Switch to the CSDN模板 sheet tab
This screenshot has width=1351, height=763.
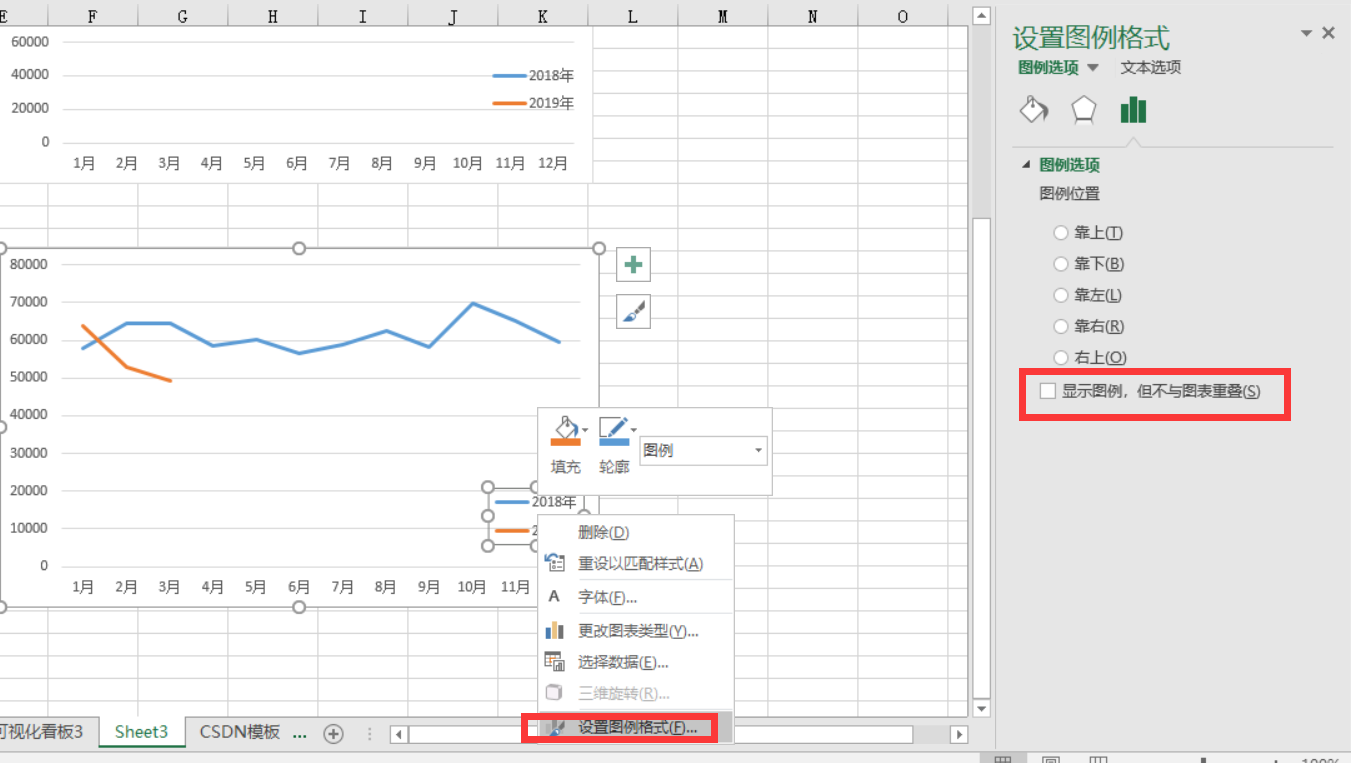tap(239, 732)
